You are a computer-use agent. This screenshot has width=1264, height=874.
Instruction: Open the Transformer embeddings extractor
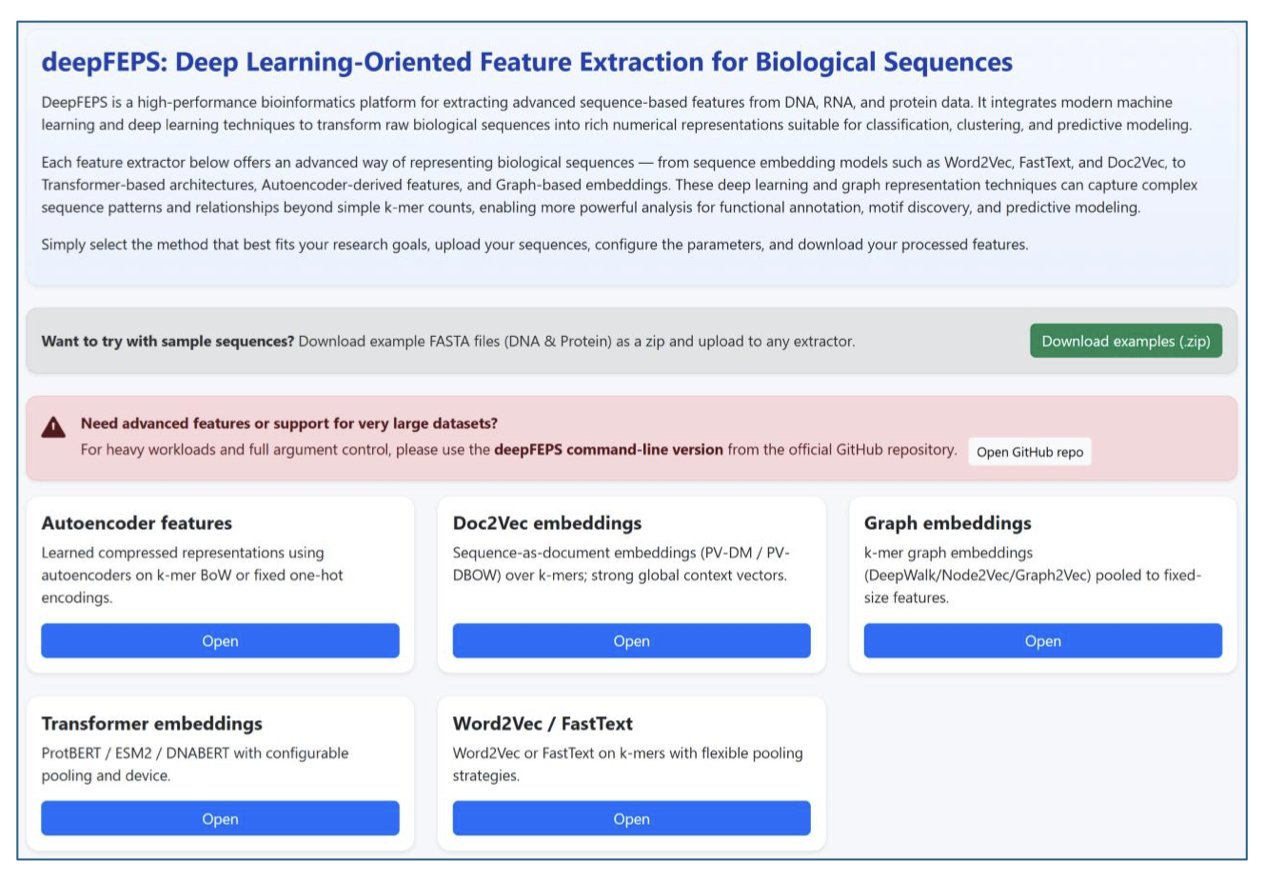pyautogui.click(x=220, y=819)
